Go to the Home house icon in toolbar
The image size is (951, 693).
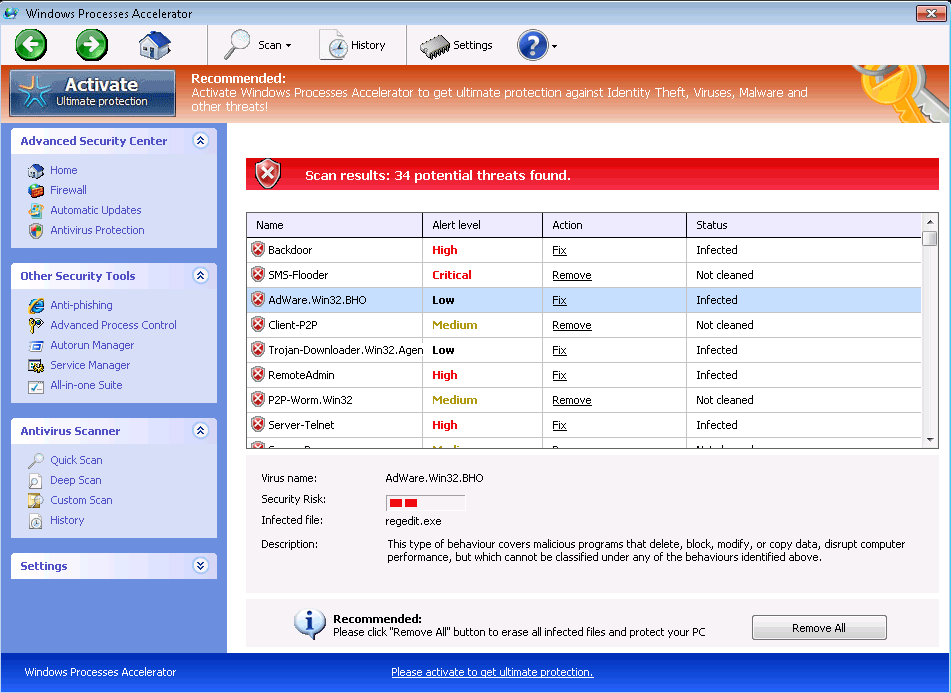tap(154, 45)
